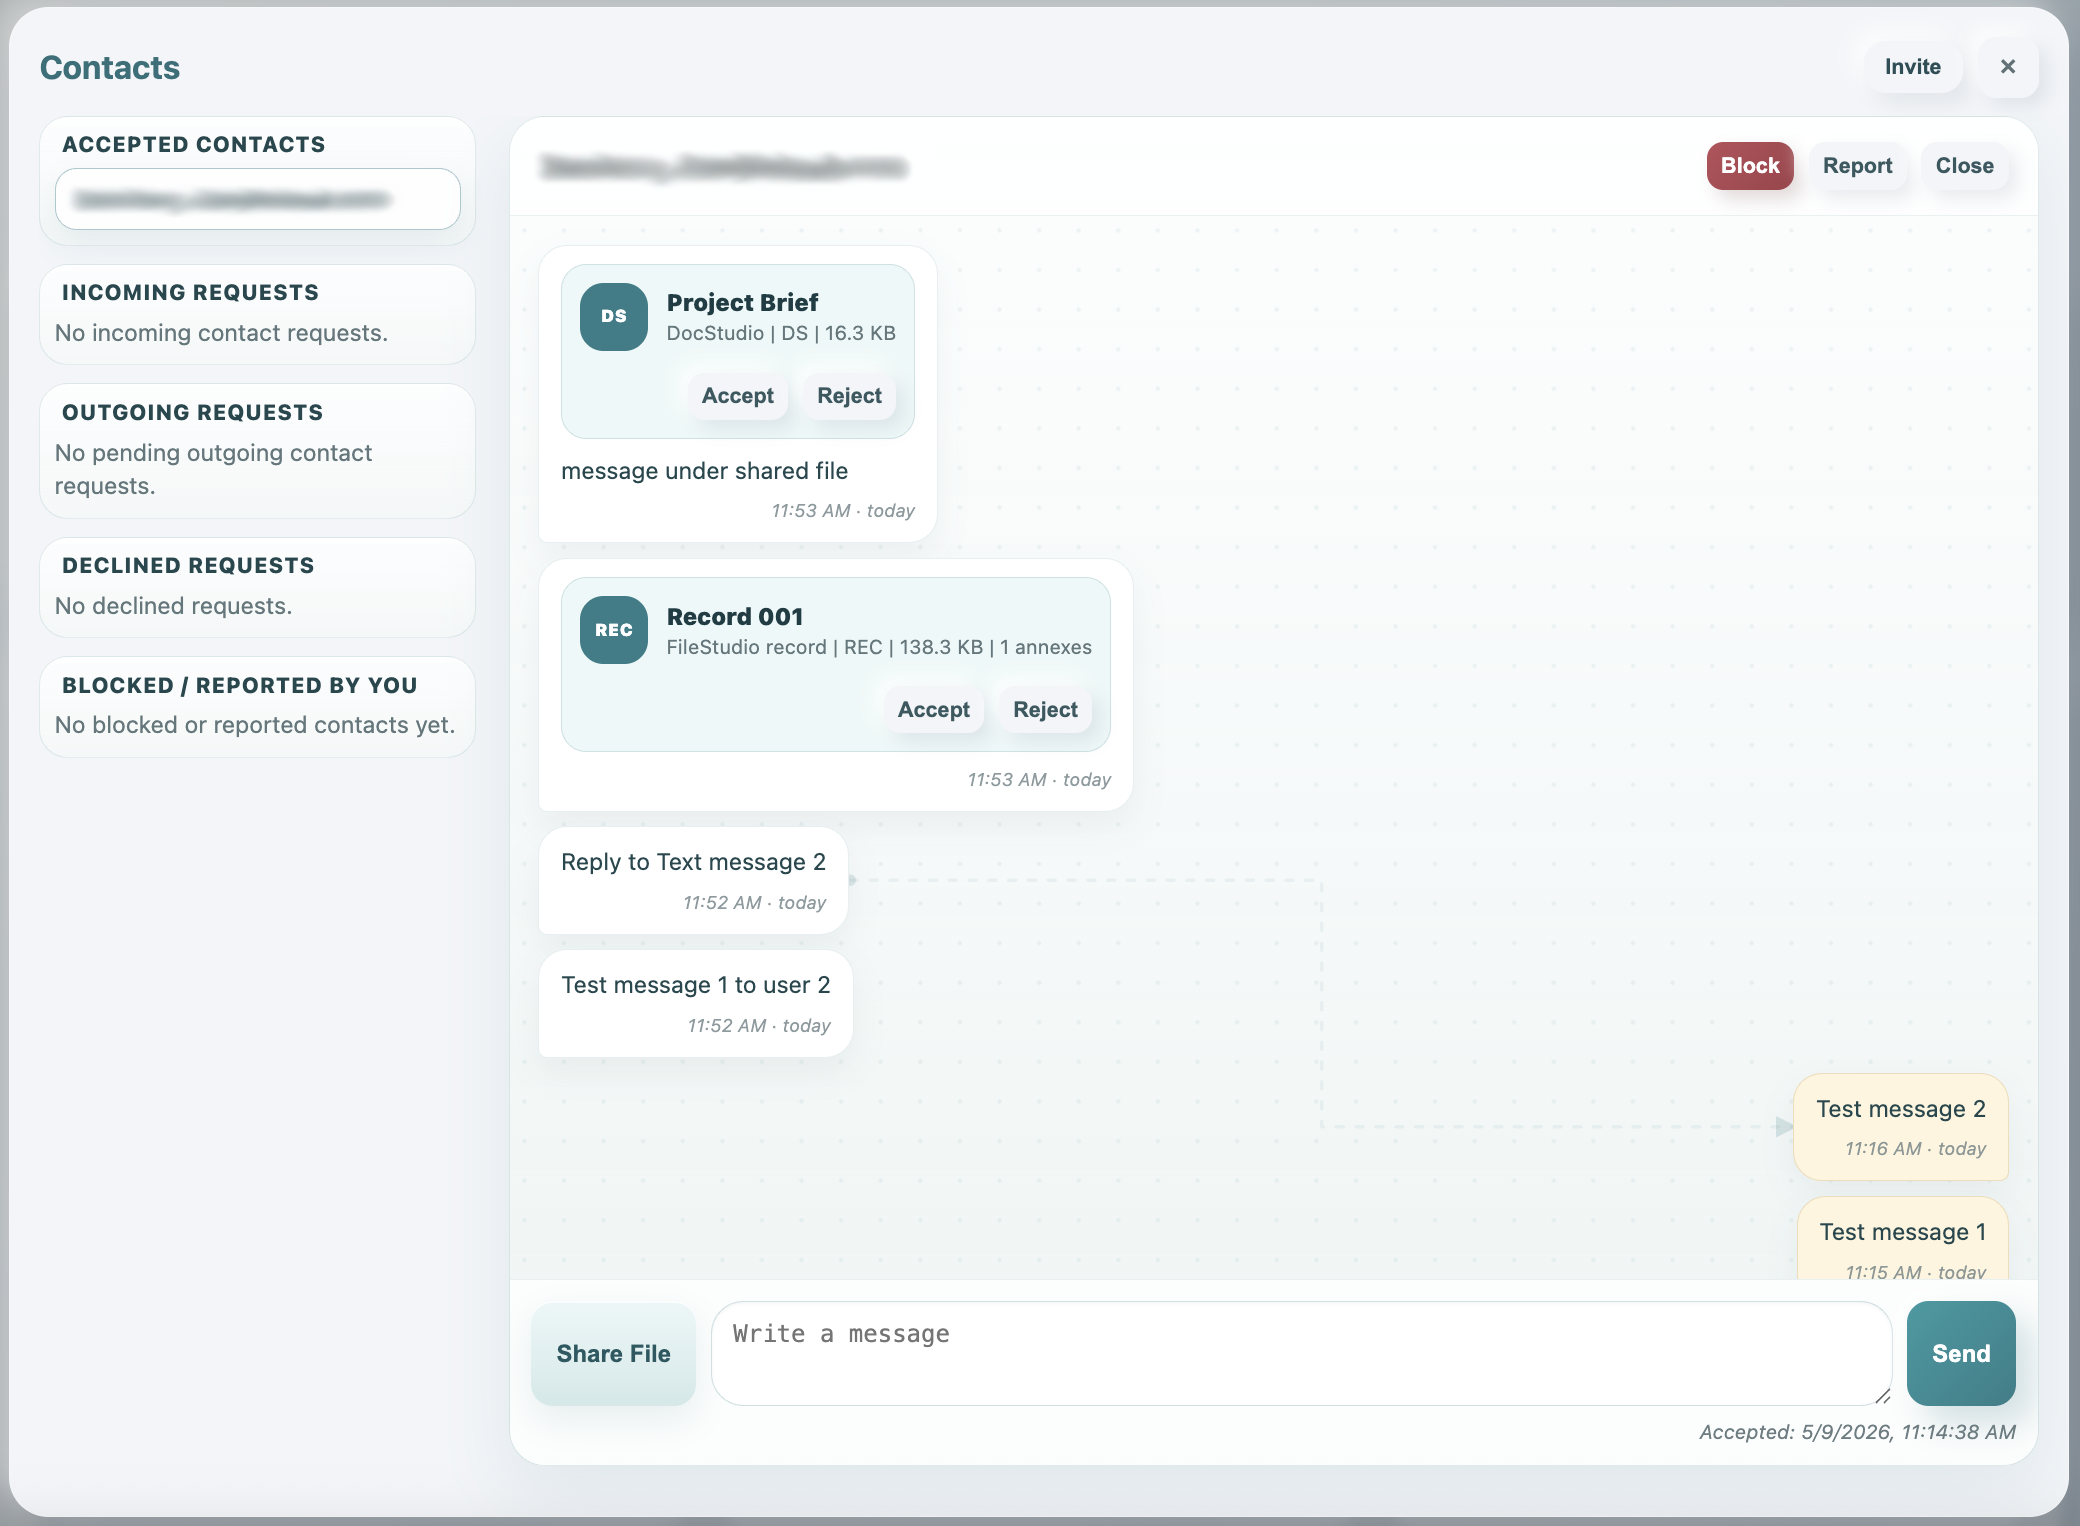Screen dimensions: 2080x1526
Task: Click the resize grip of message box
Action: pyautogui.click(x=1882, y=1396)
